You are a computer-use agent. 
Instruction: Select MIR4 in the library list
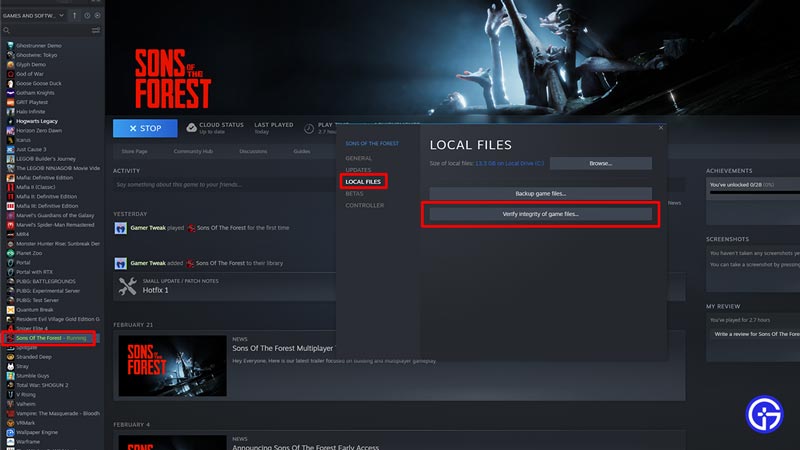22,234
